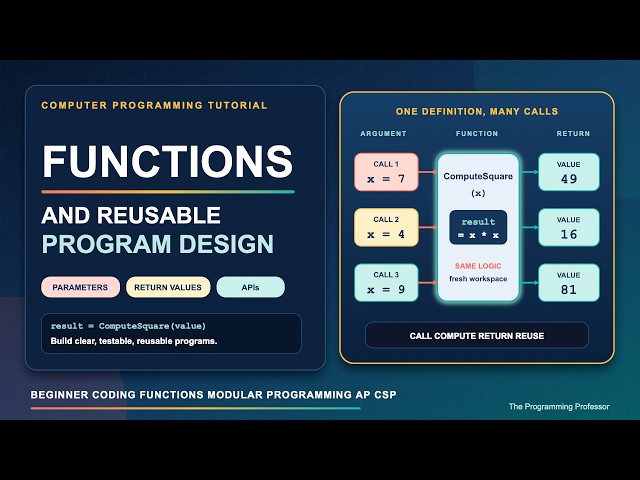
Task: Click the fresh workspace text
Action: (x=478, y=279)
